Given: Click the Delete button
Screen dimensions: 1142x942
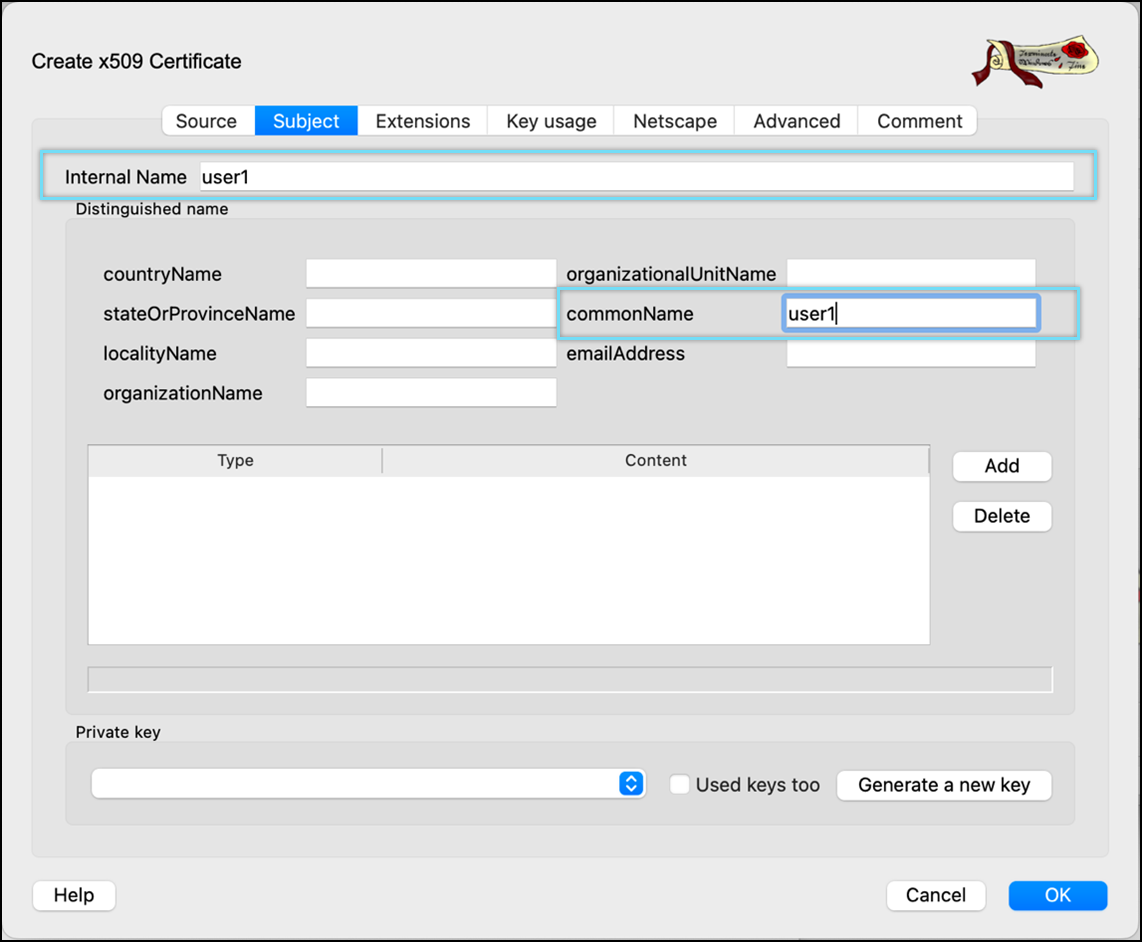Looking at the screenshot, I should pyautogui.click(x=1001, y=516).
